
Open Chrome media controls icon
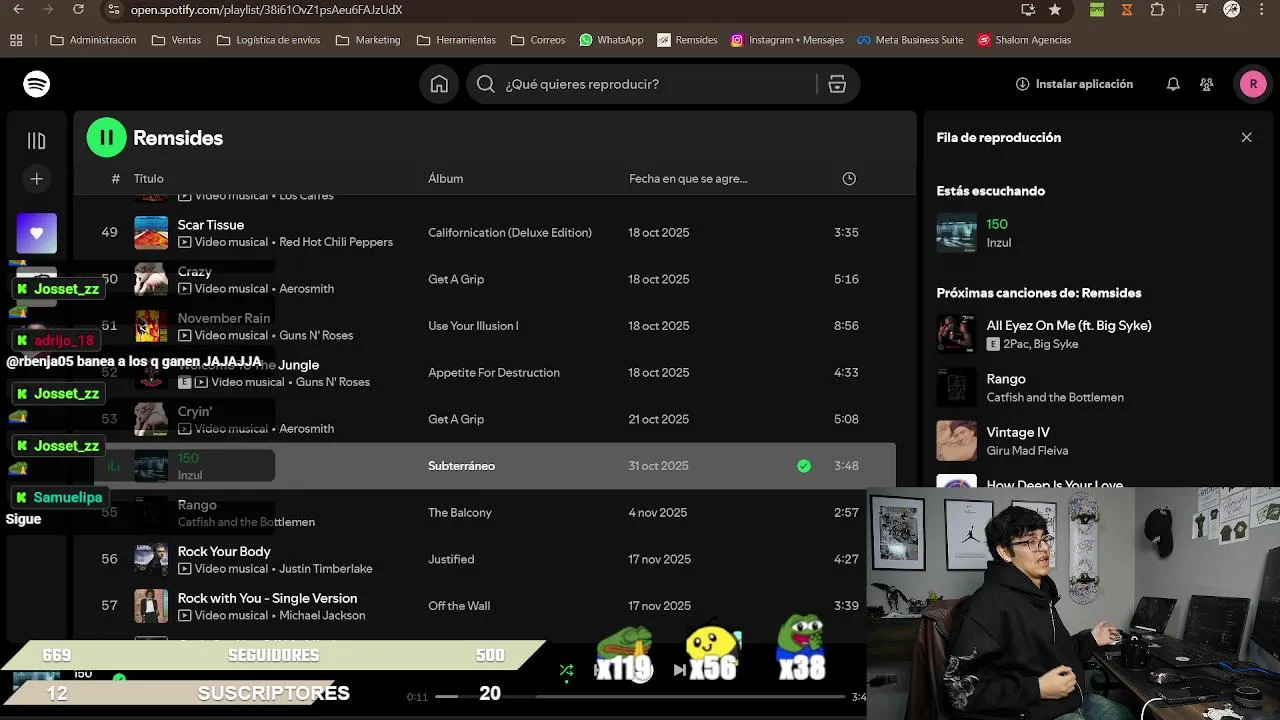click(x=1202, y=10)
